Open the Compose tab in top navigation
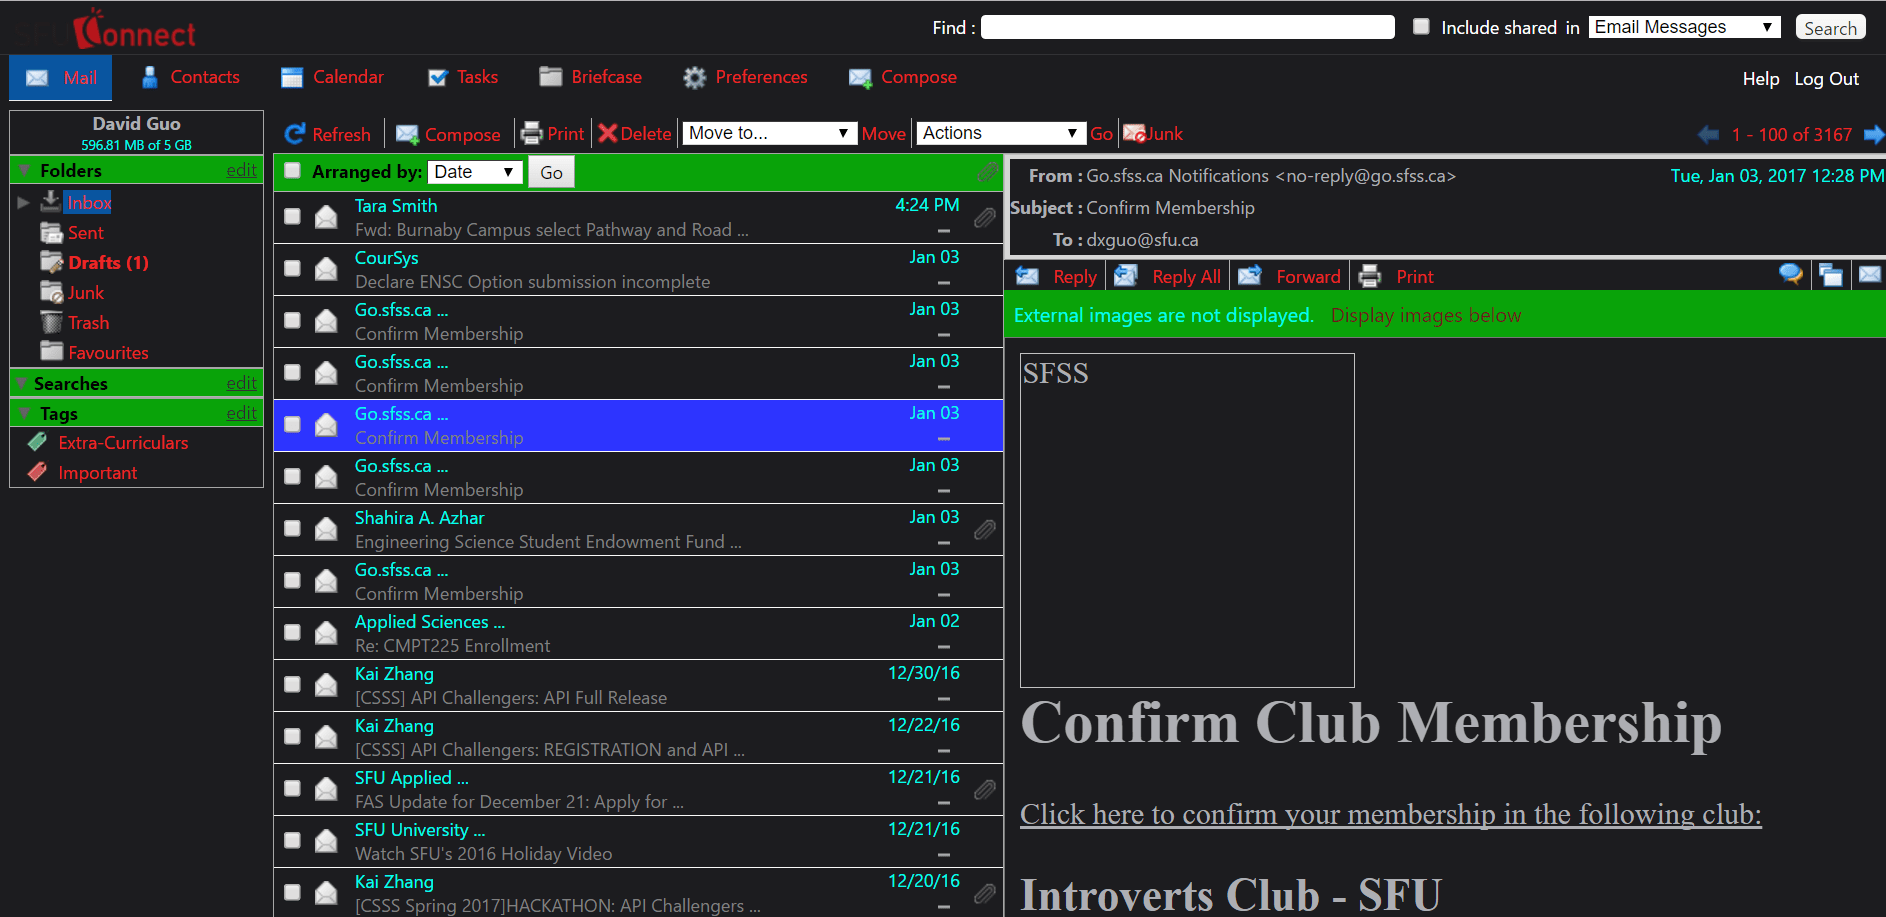This screenshot has height=917, width=1886. 903,77
